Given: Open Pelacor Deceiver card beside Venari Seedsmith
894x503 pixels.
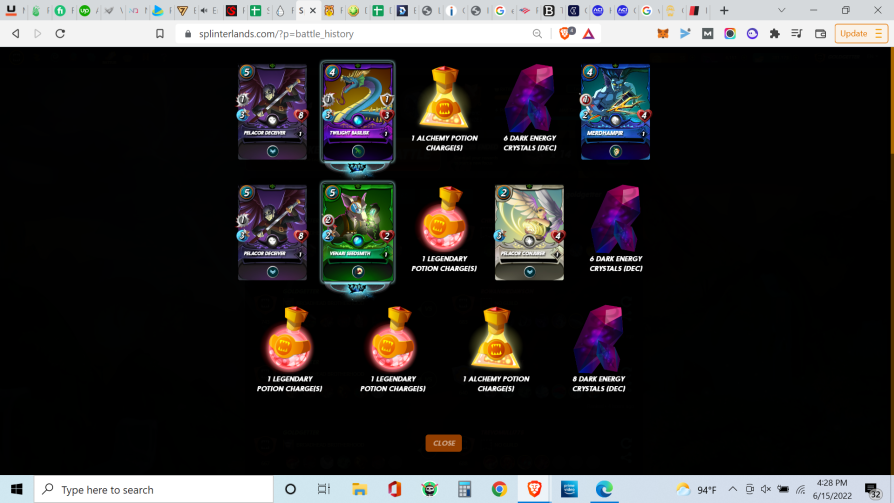Looking at the screenshot, I should tap(273, 233).
